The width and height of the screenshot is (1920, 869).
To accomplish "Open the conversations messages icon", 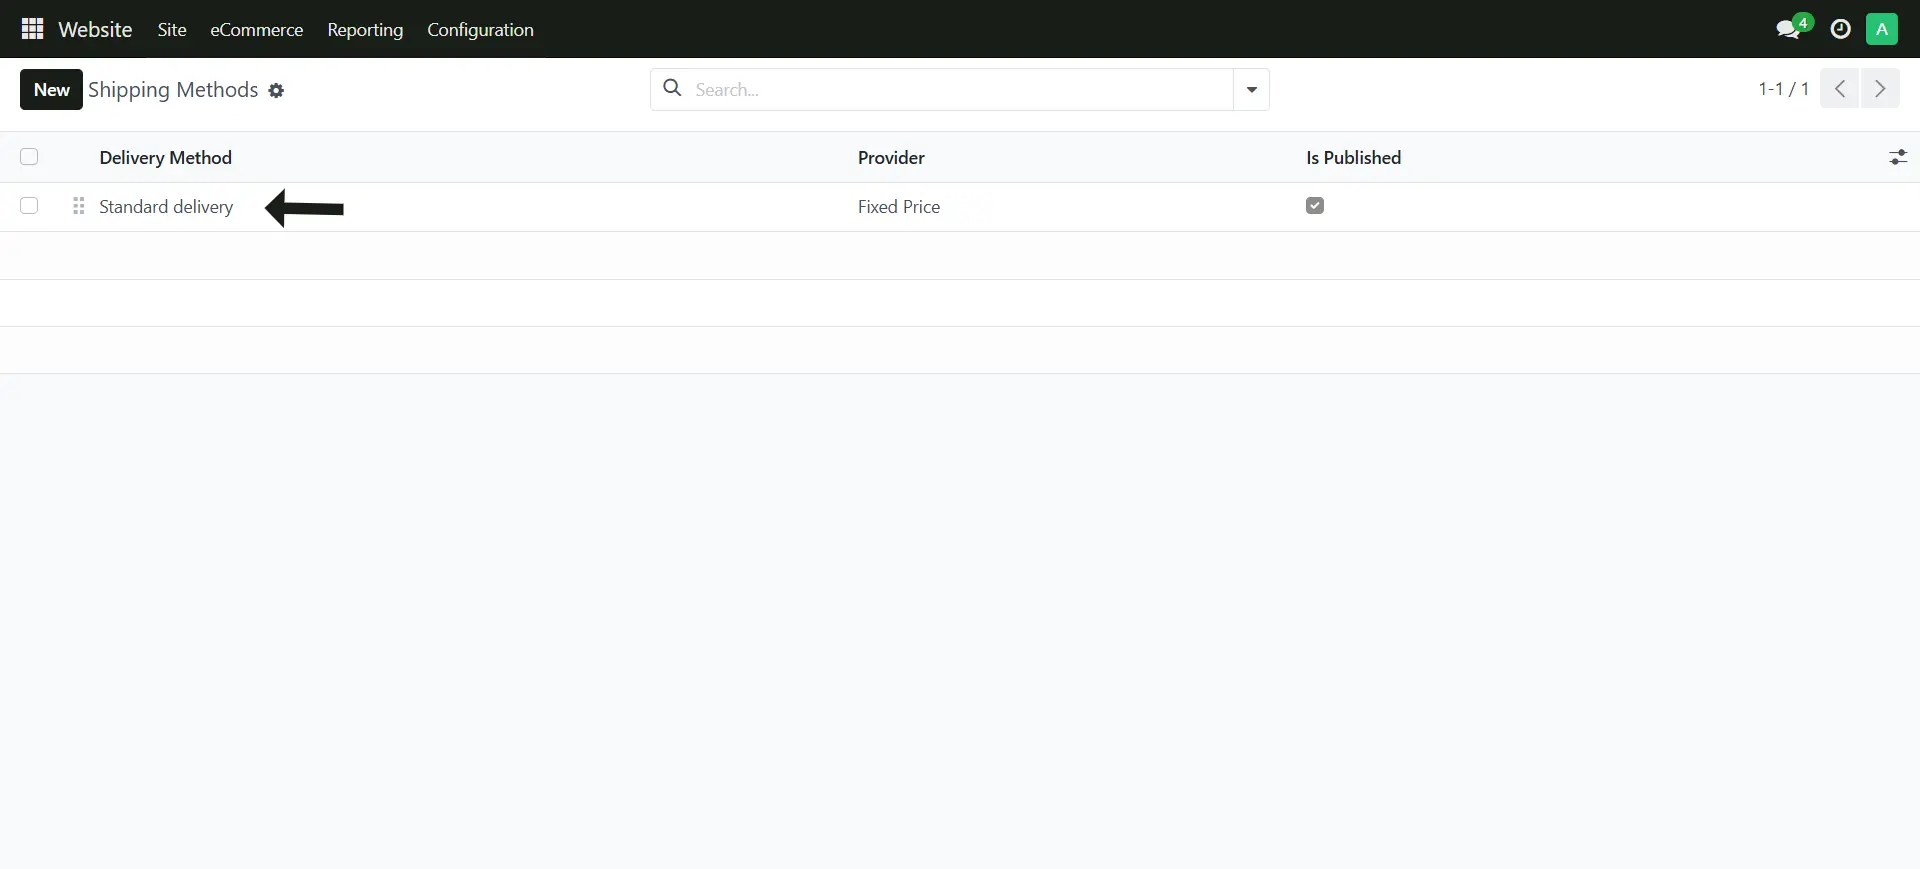I will click(x=1788, y=29).
